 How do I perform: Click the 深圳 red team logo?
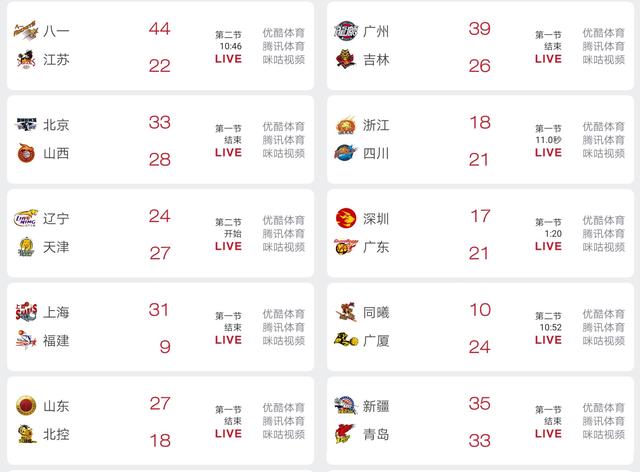(346, 218)
